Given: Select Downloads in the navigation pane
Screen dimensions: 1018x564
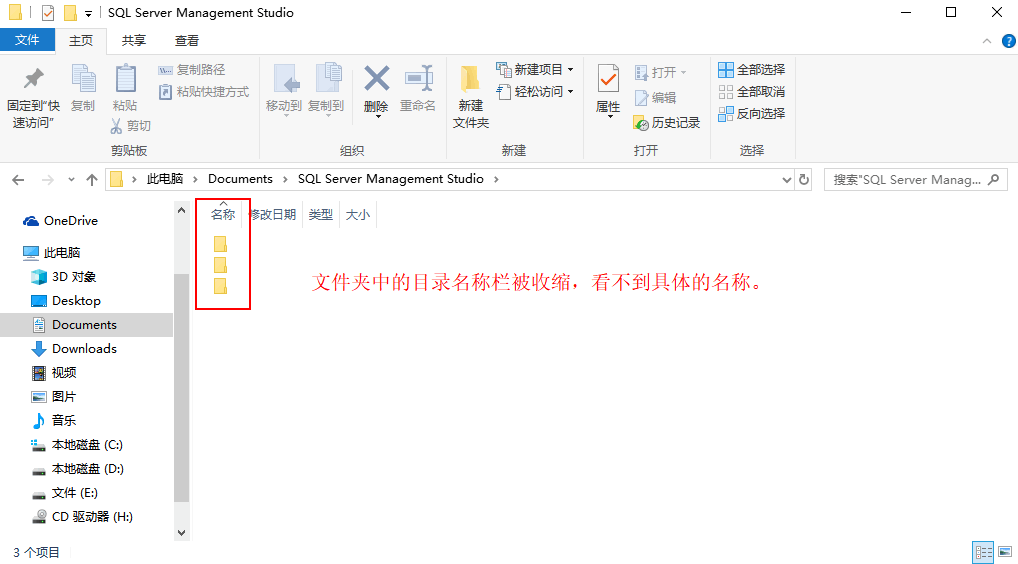Looking at the screenshot, I should (75, 349).
